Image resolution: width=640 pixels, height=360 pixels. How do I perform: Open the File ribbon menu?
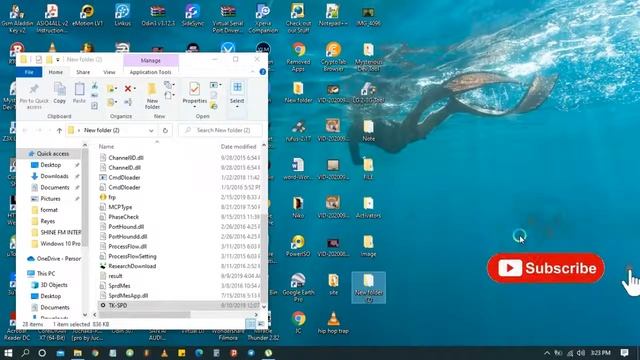29,72
